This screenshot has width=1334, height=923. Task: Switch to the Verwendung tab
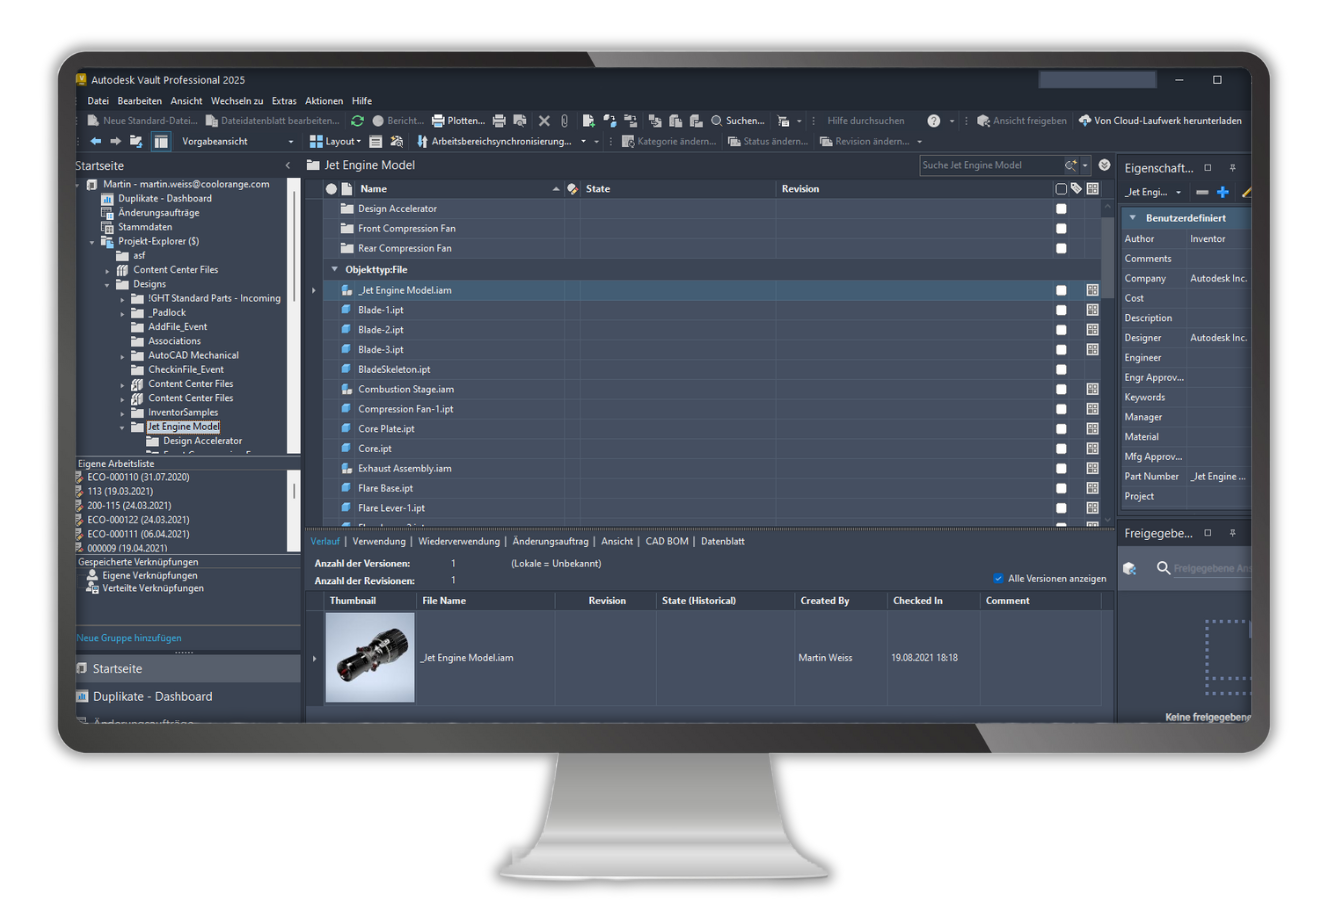(379, 542)
